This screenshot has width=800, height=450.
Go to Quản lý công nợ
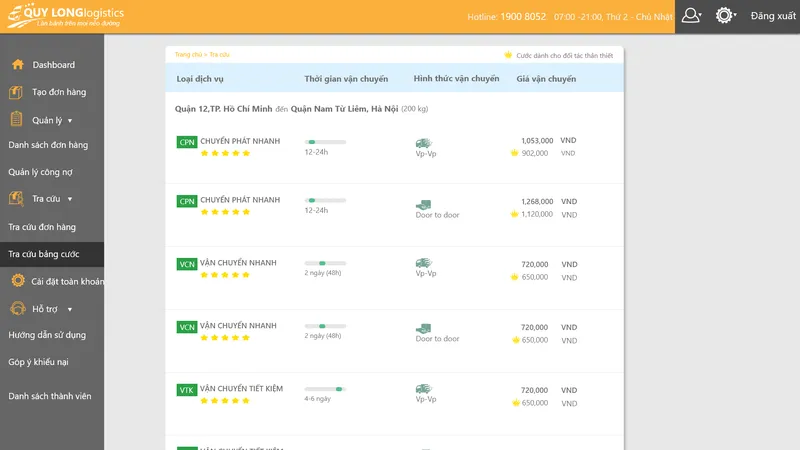tap(40, 172)
